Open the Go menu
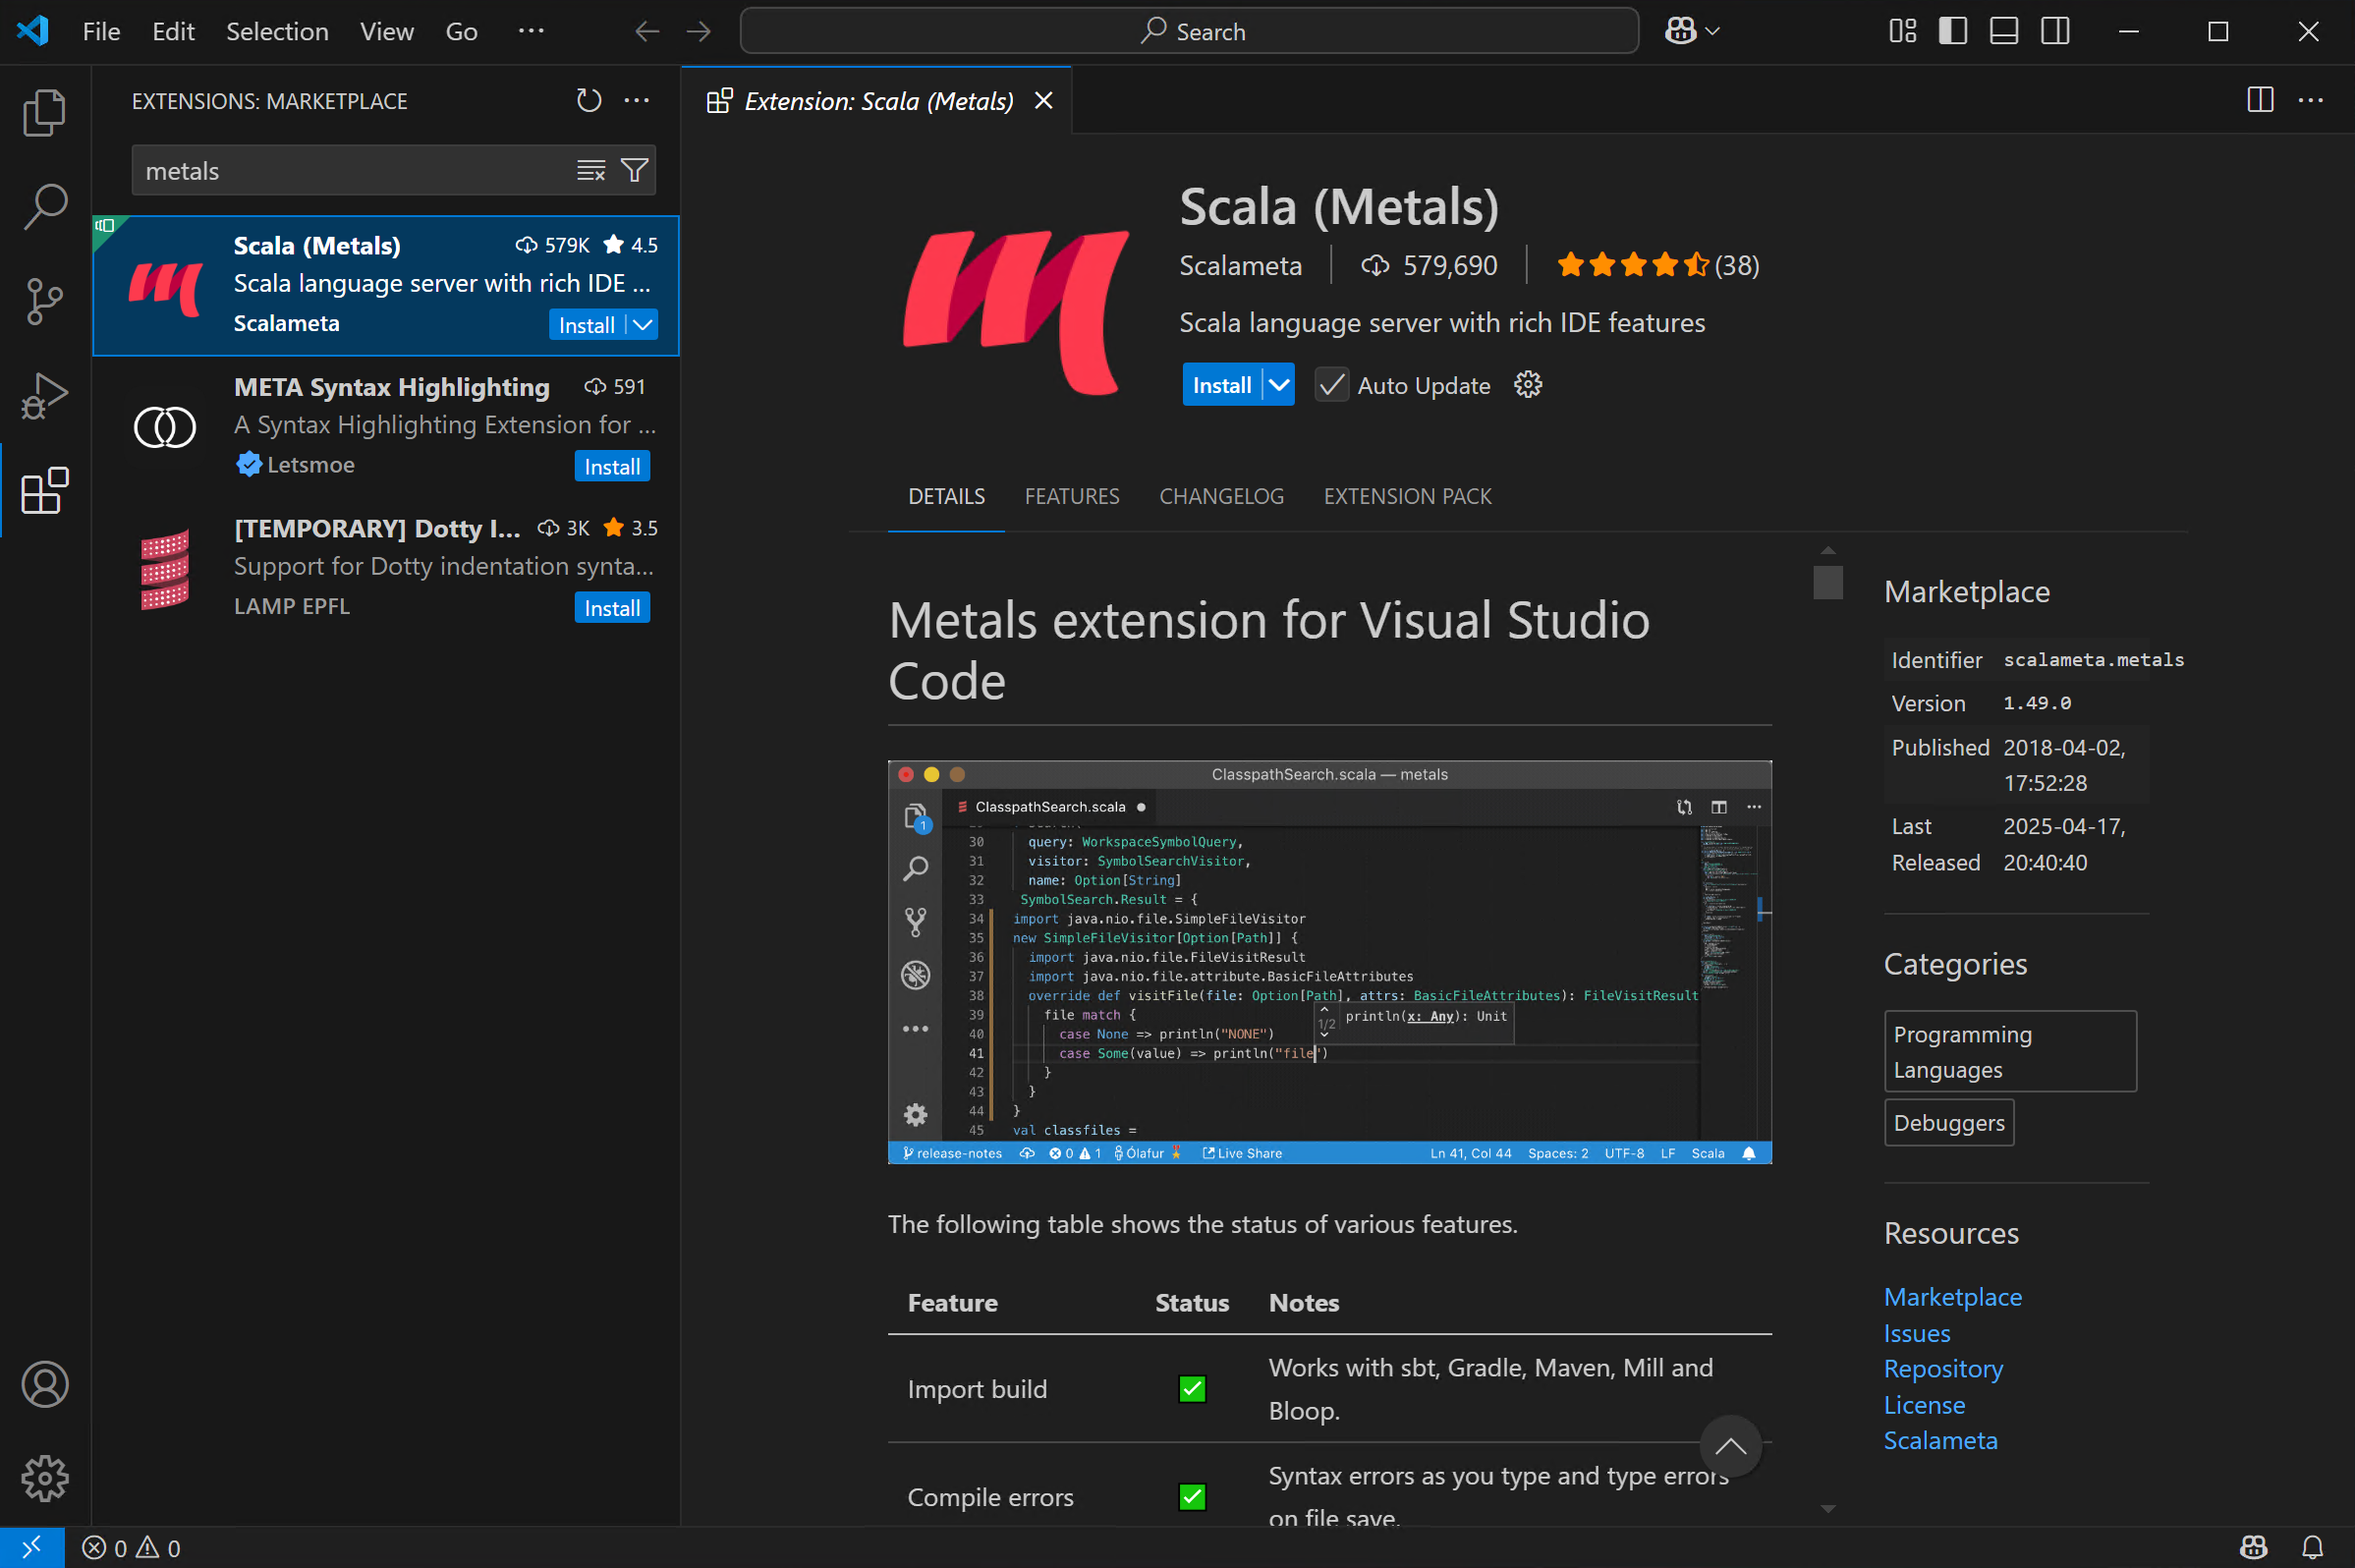 [461, 32]
